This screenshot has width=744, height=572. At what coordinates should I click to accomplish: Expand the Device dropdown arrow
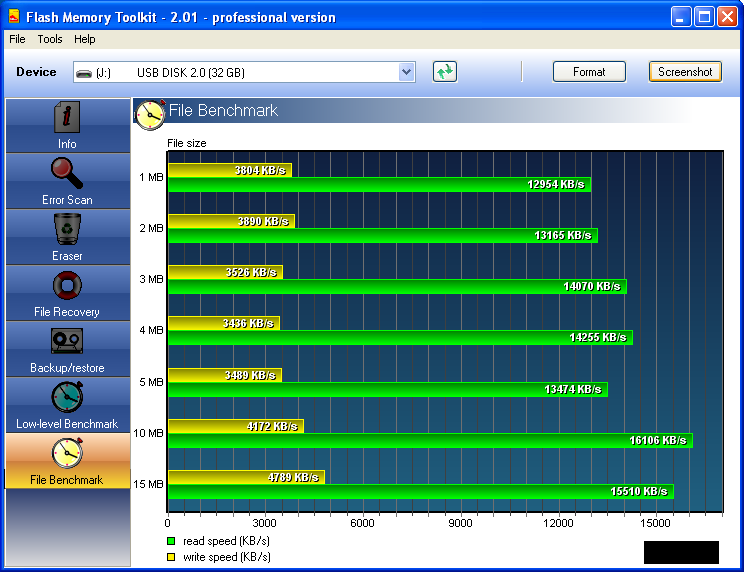tap(407, 72)
